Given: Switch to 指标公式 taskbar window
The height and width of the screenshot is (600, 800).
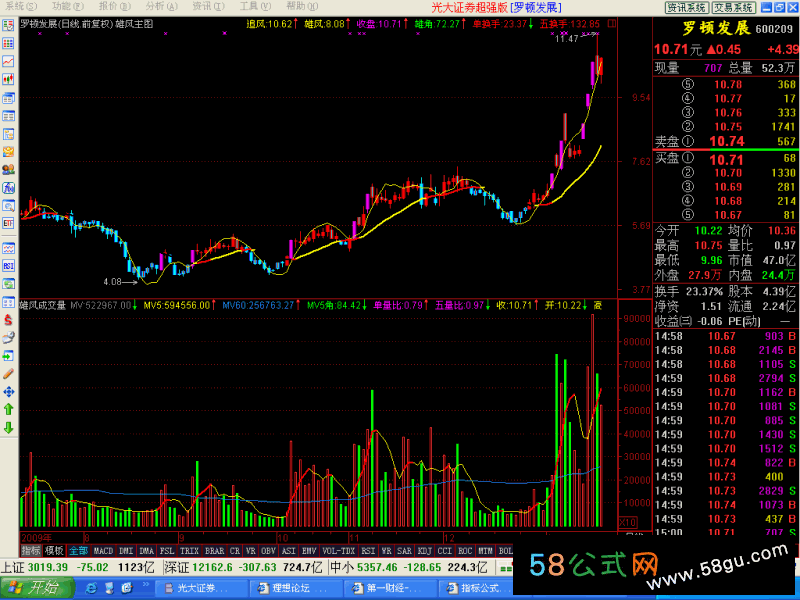Looking at the screenshot, I should tap(477, 588).
